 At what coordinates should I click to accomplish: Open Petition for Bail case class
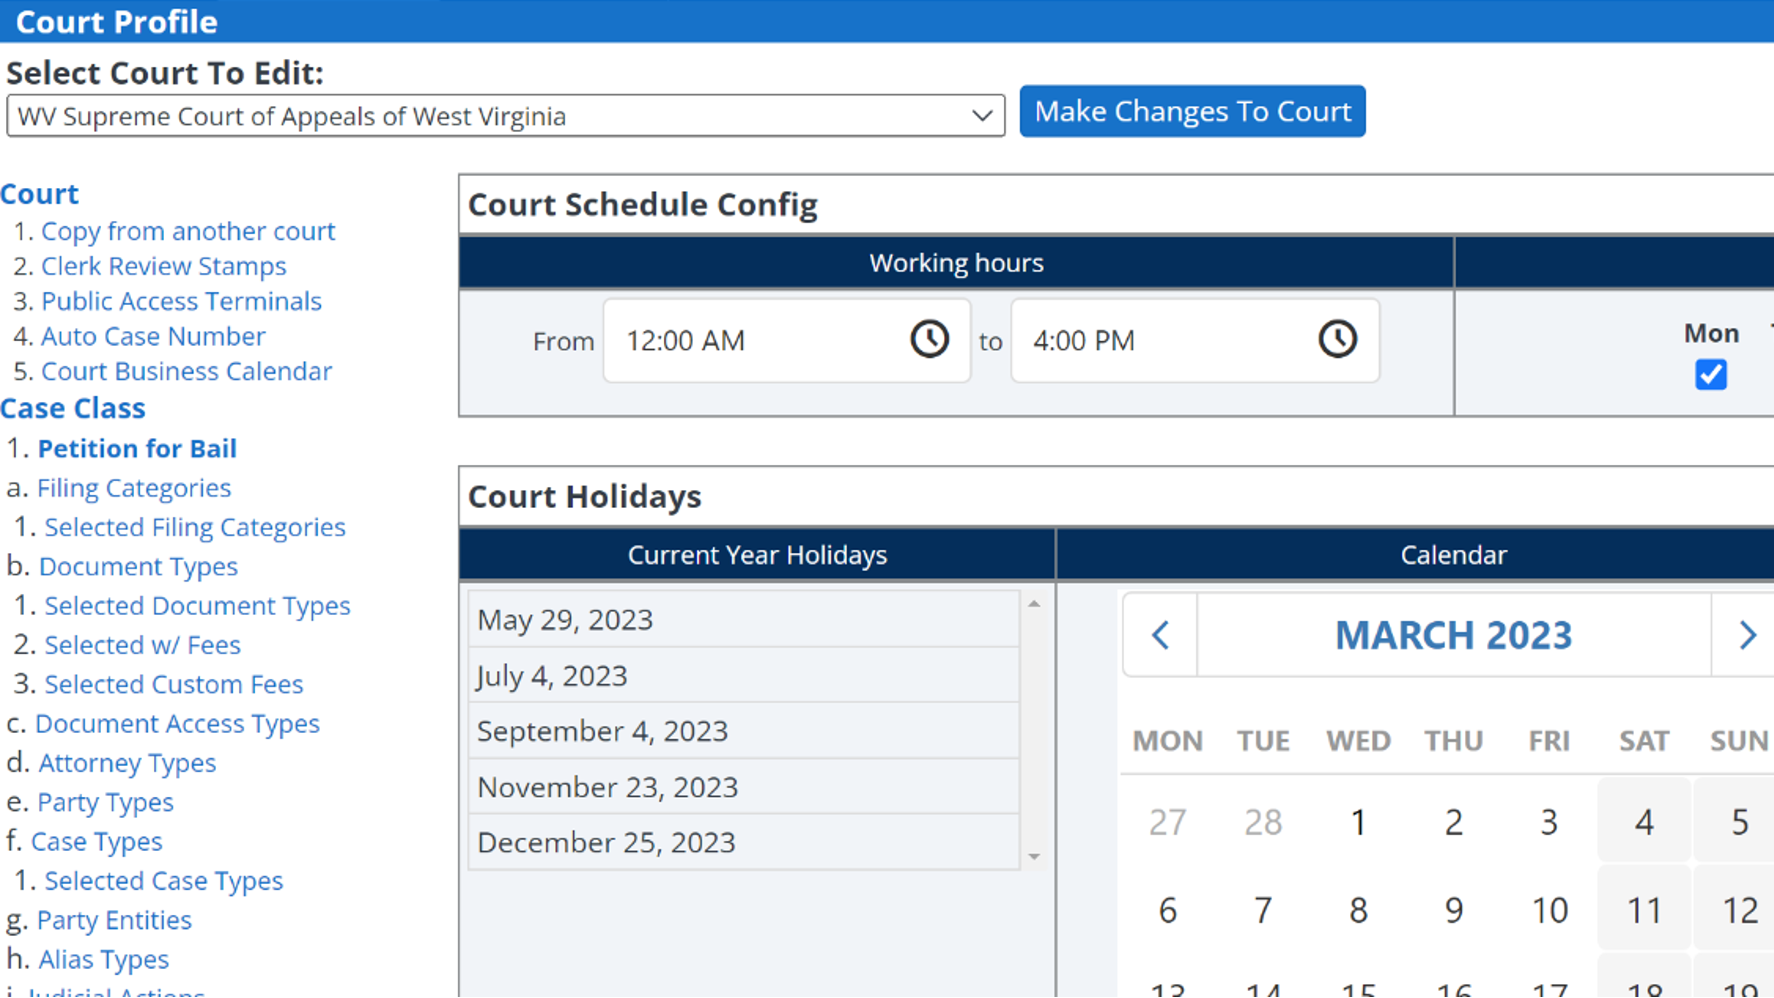coord(137,448)
